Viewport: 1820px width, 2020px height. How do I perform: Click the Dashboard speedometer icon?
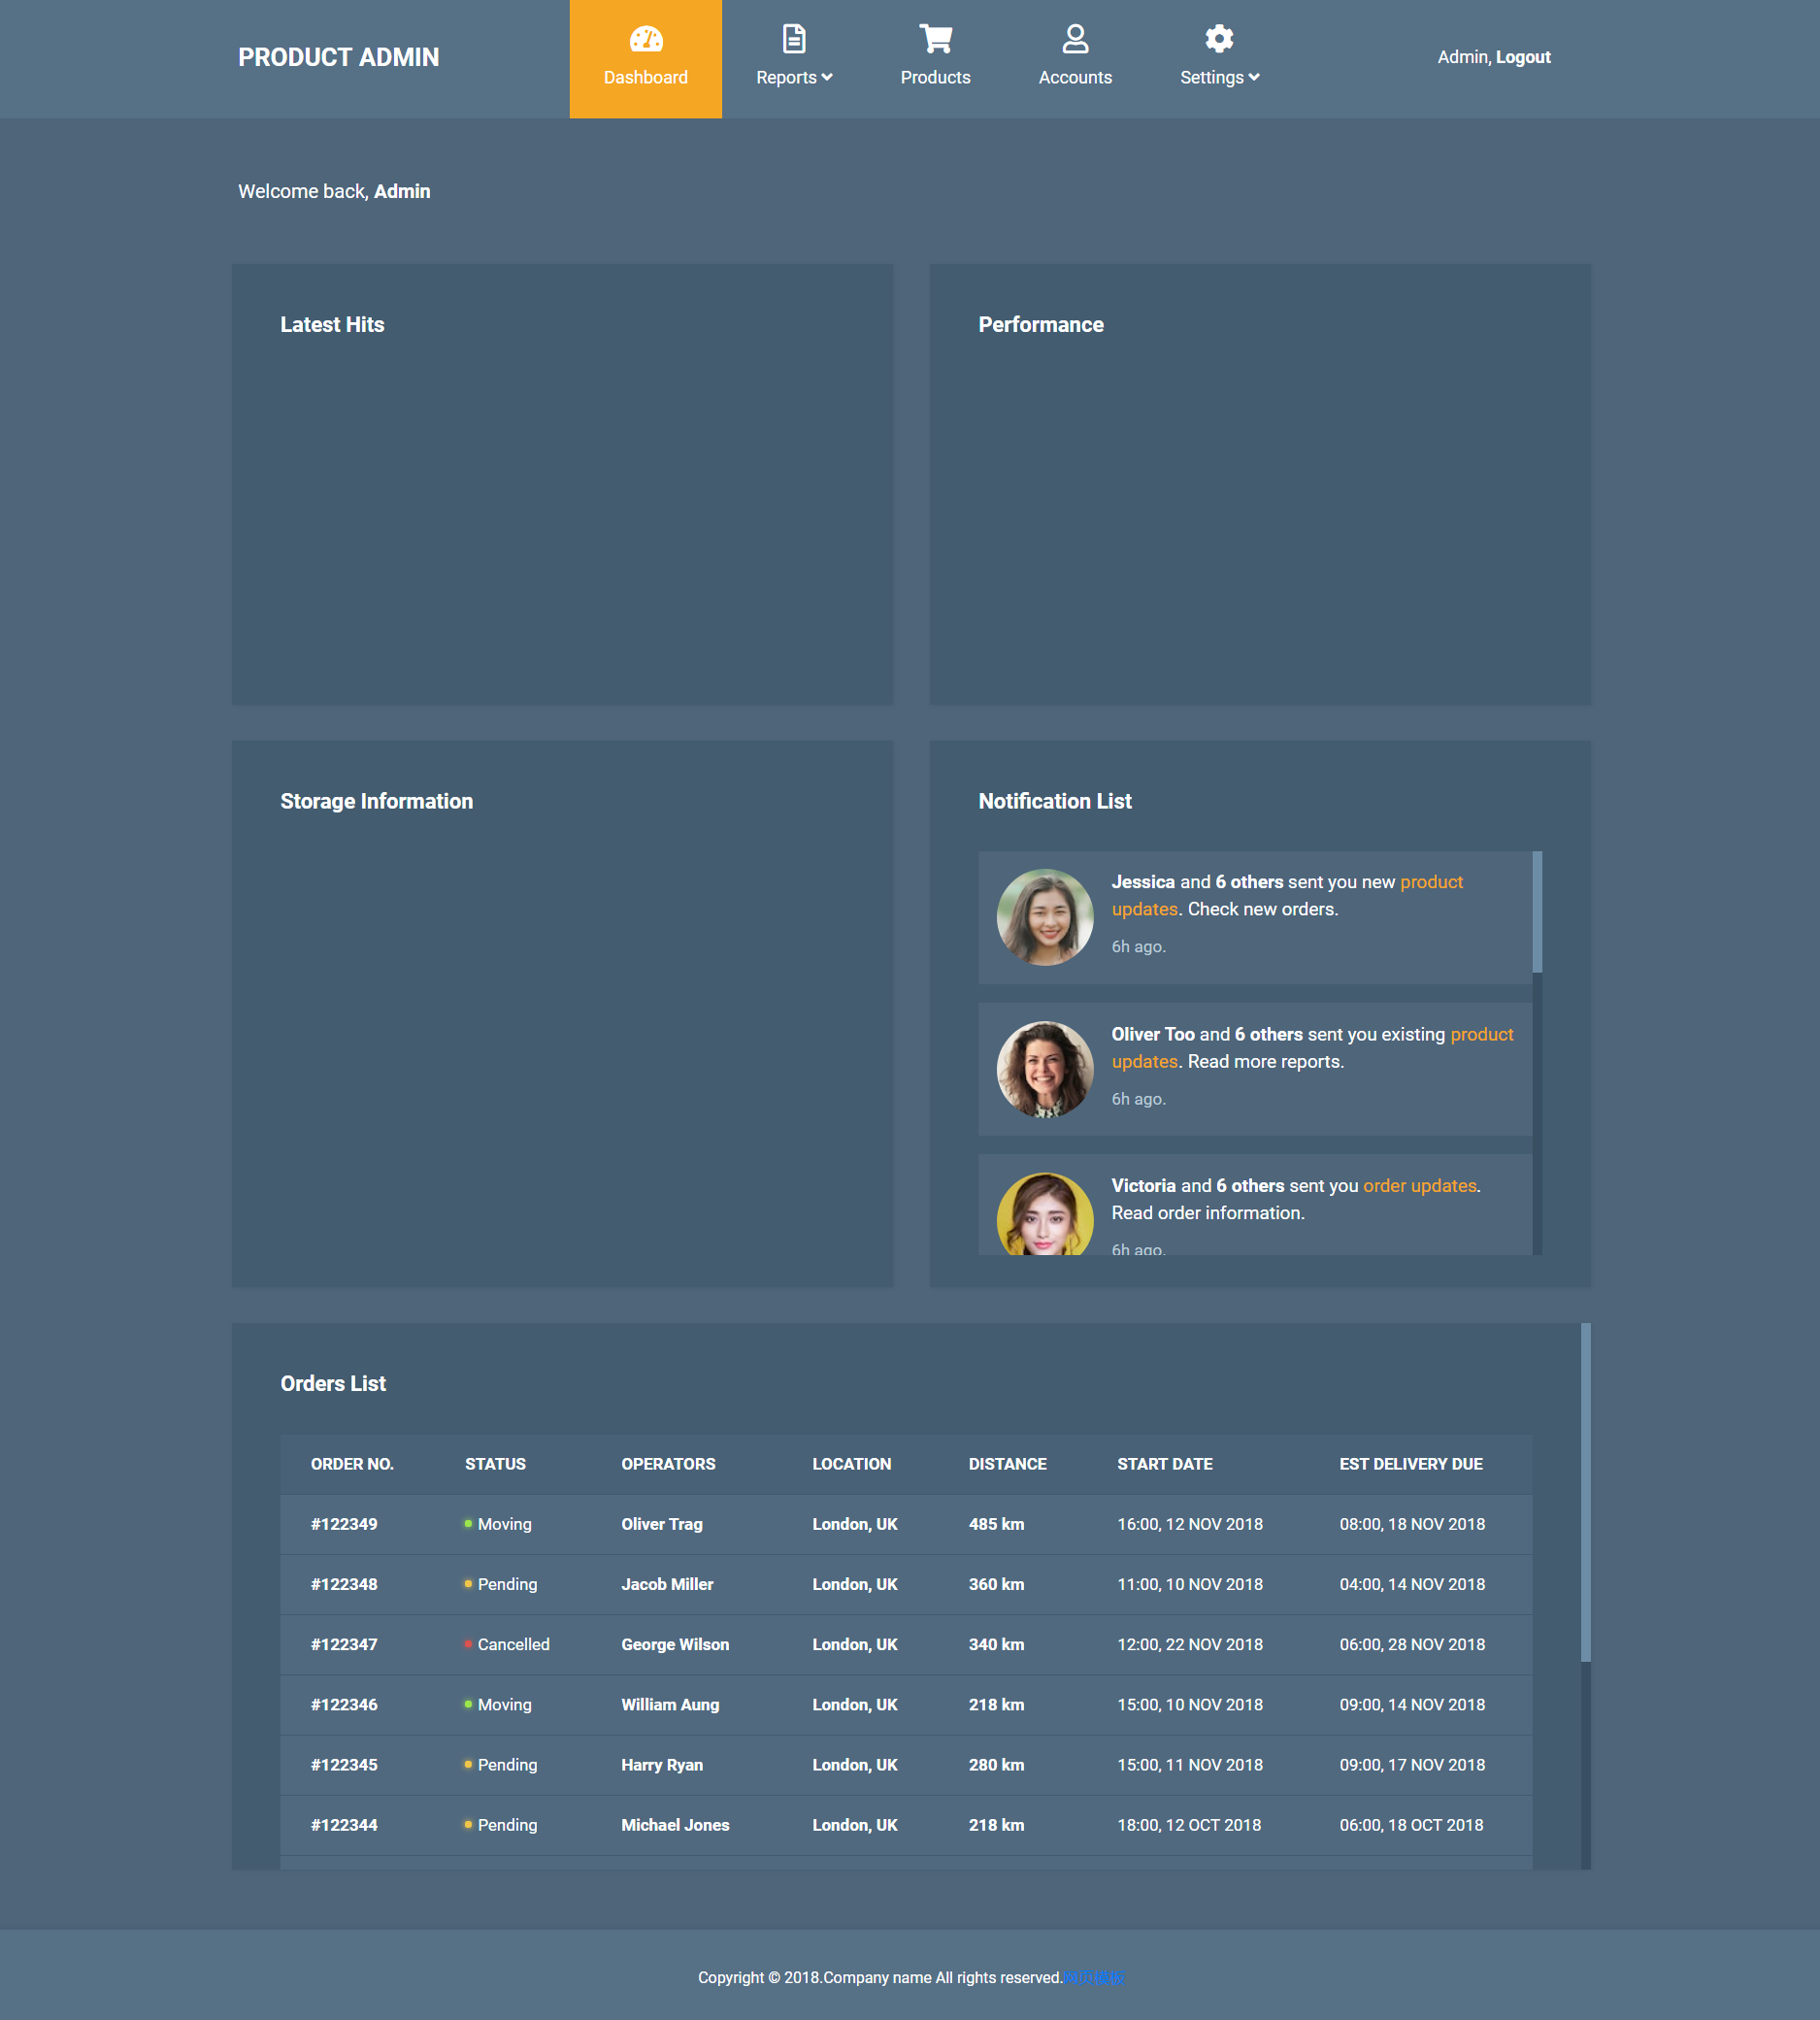tap(645, 39)
